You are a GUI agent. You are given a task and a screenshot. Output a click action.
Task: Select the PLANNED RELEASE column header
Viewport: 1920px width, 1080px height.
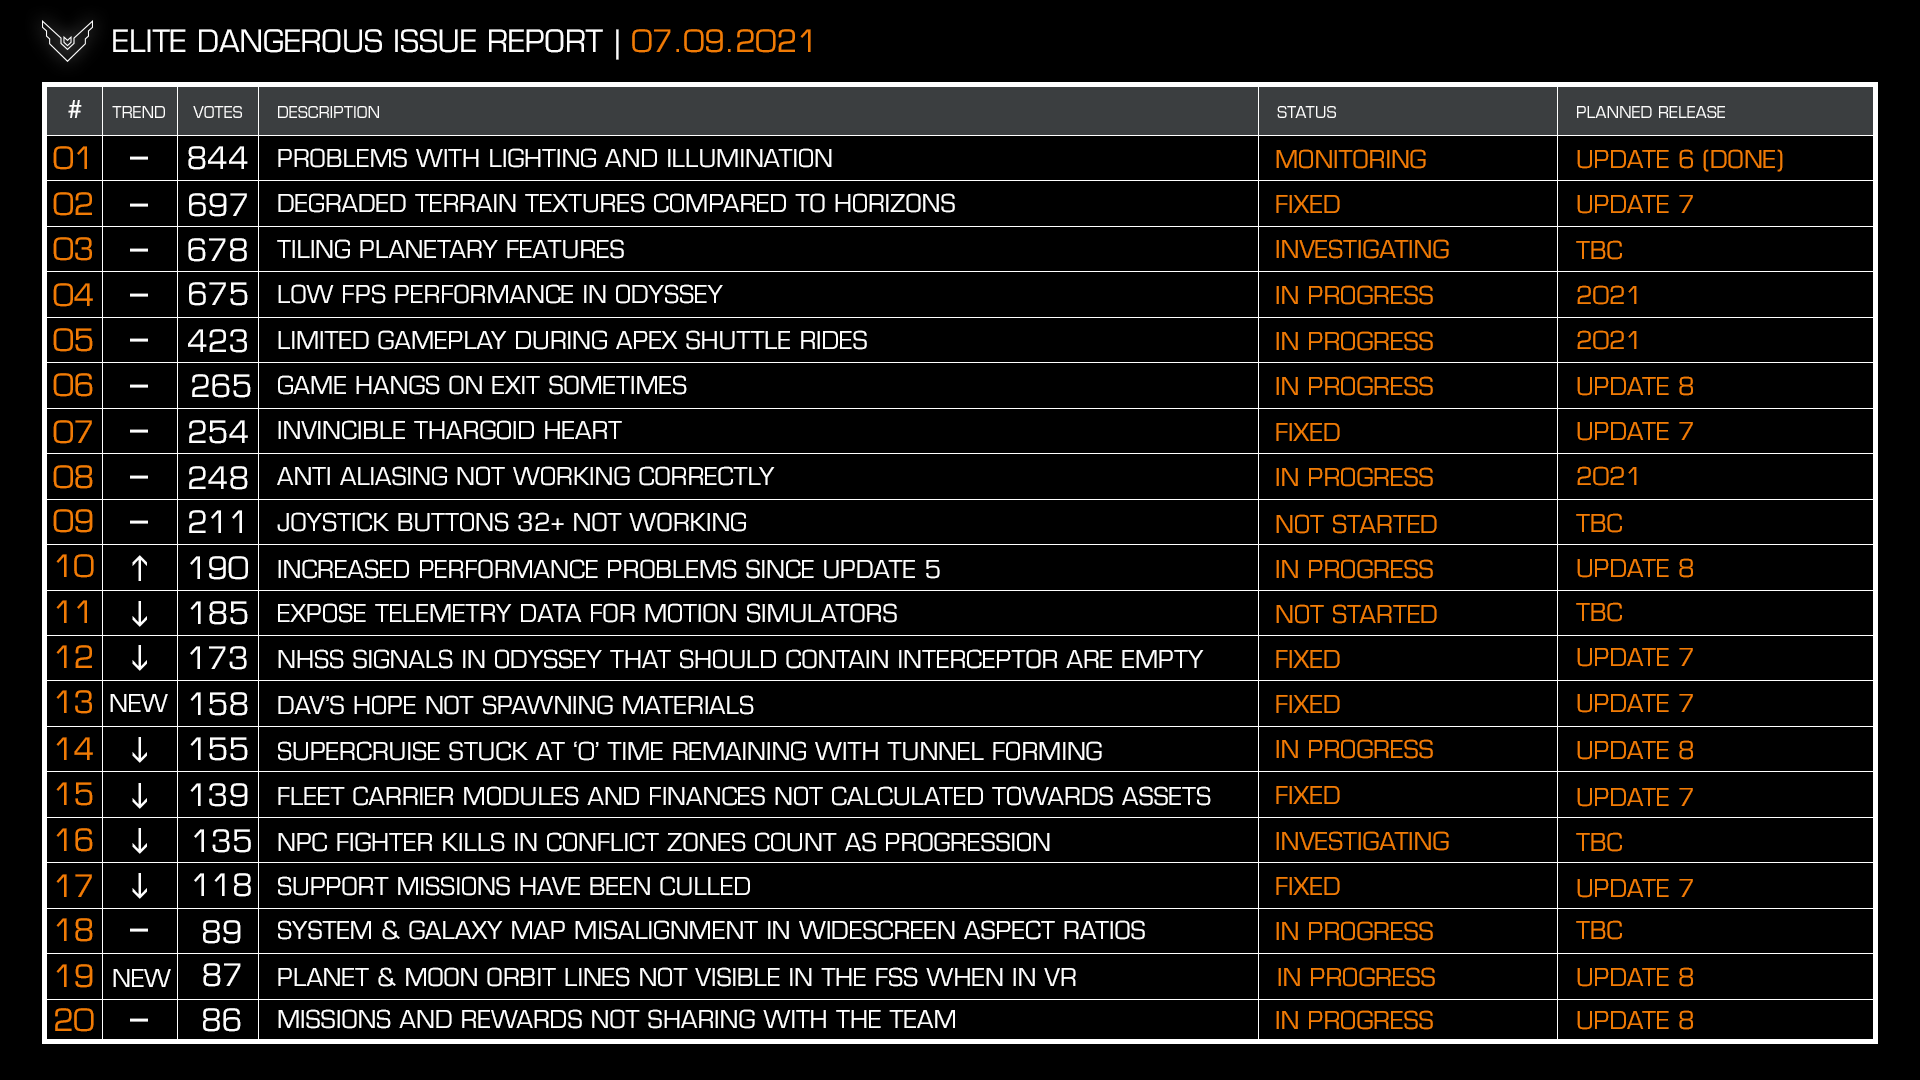click(x=1650, y=112)
